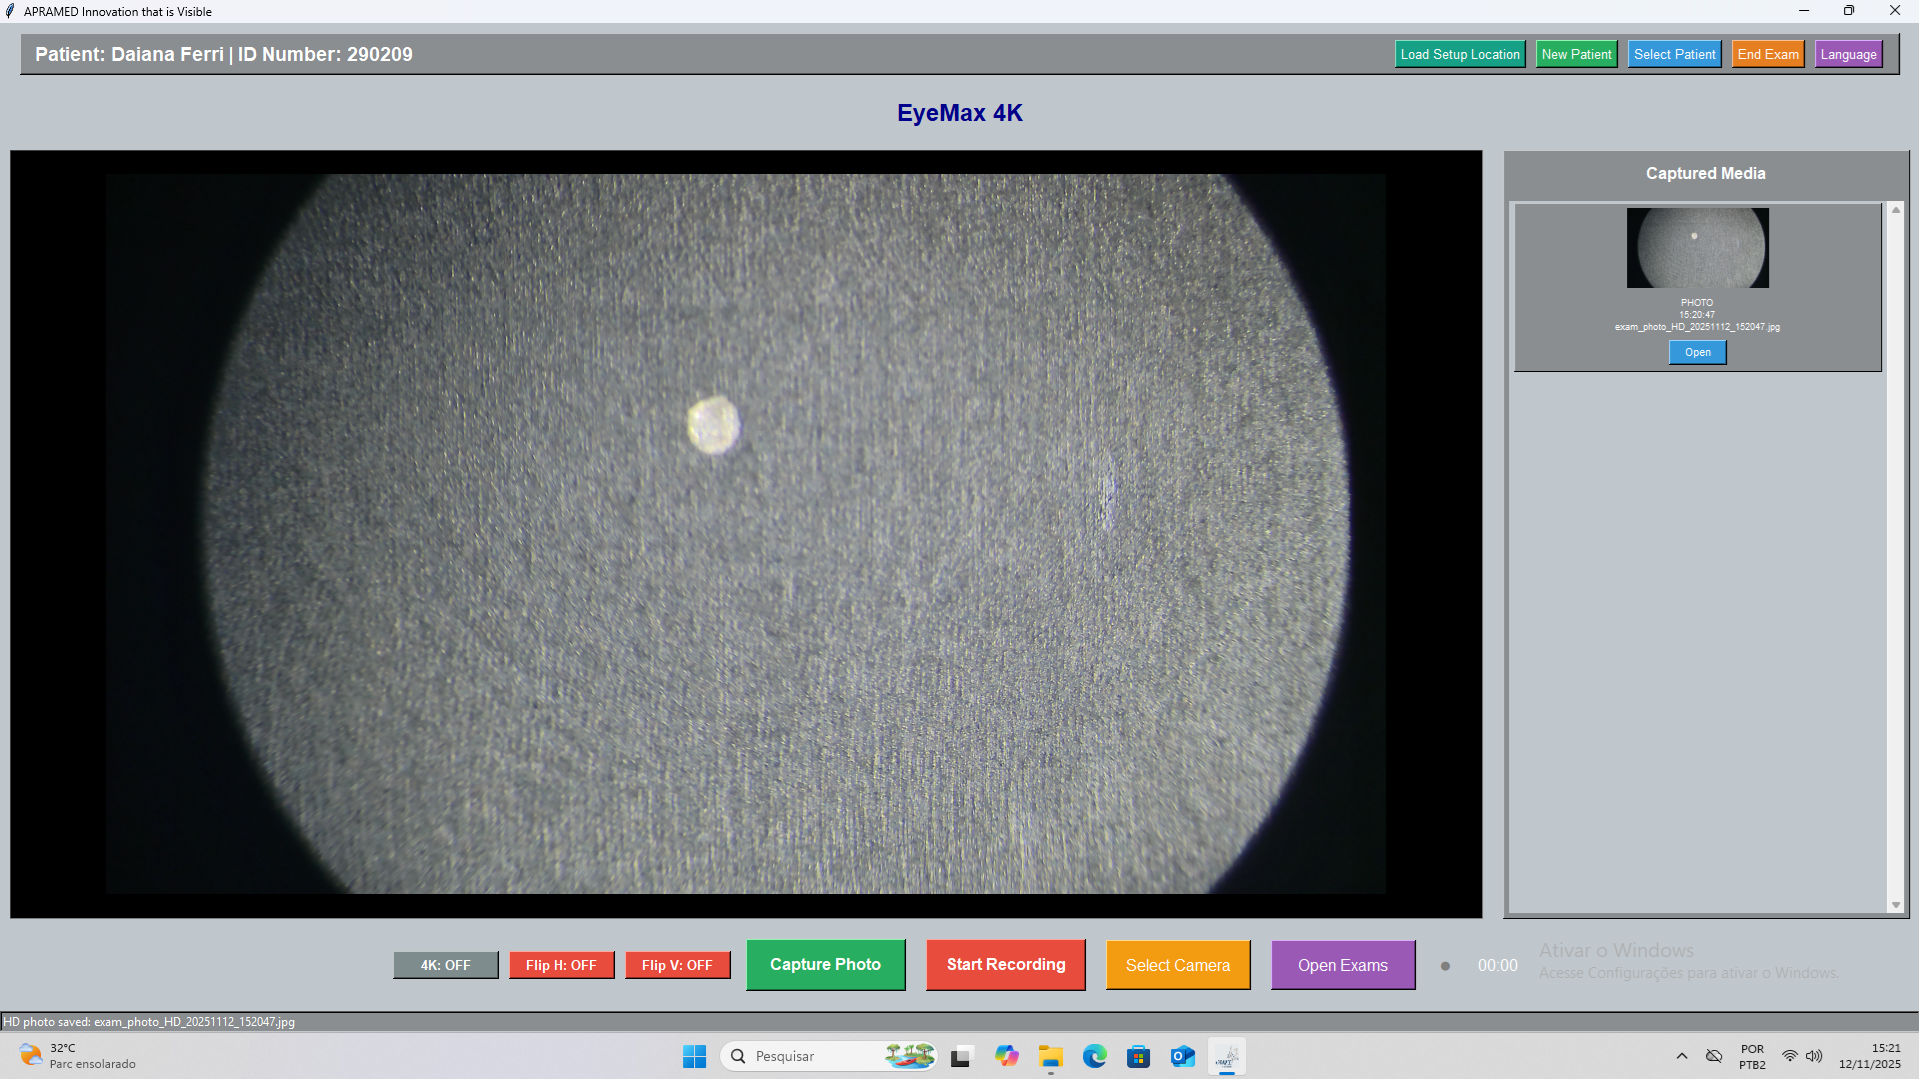Click the Captured Media panel heading
This screenshot has width=1919, height=1079.
(x=1705, y=173)
